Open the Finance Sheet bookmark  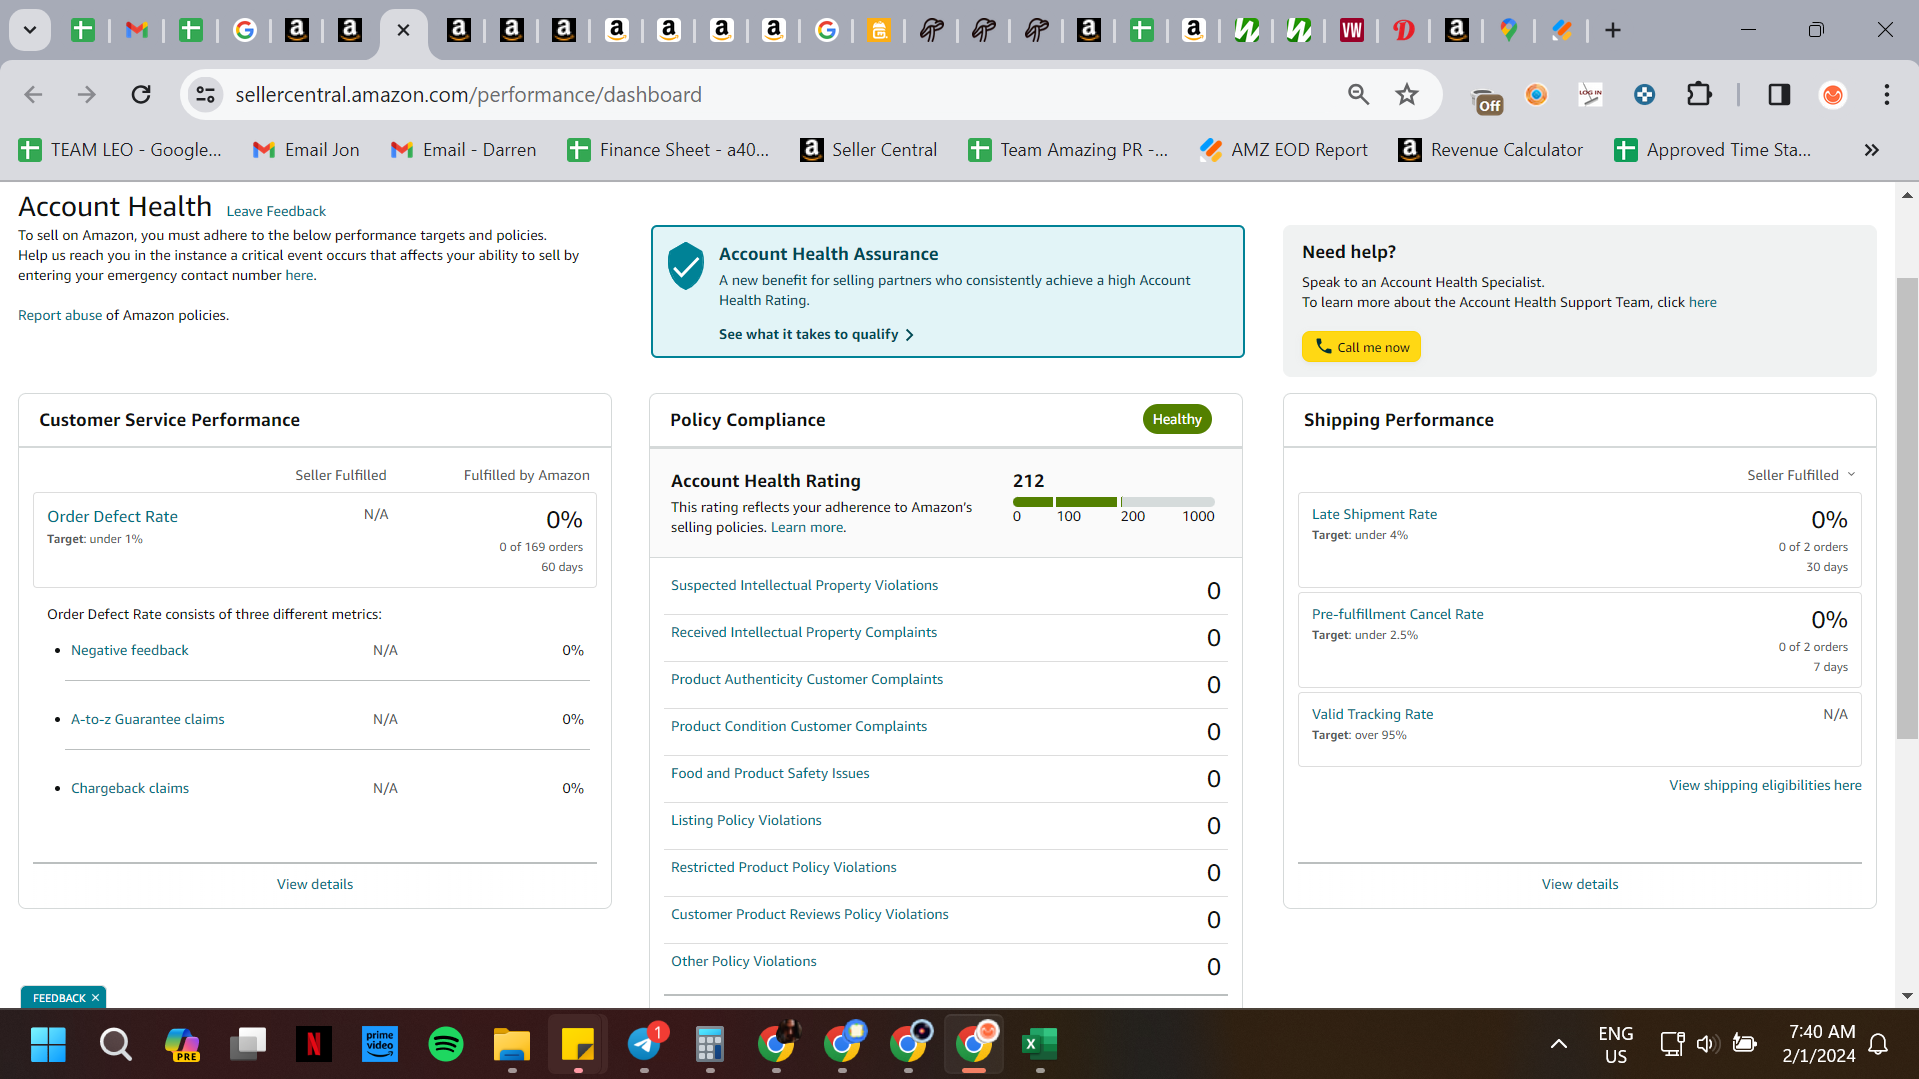[668, 150]
